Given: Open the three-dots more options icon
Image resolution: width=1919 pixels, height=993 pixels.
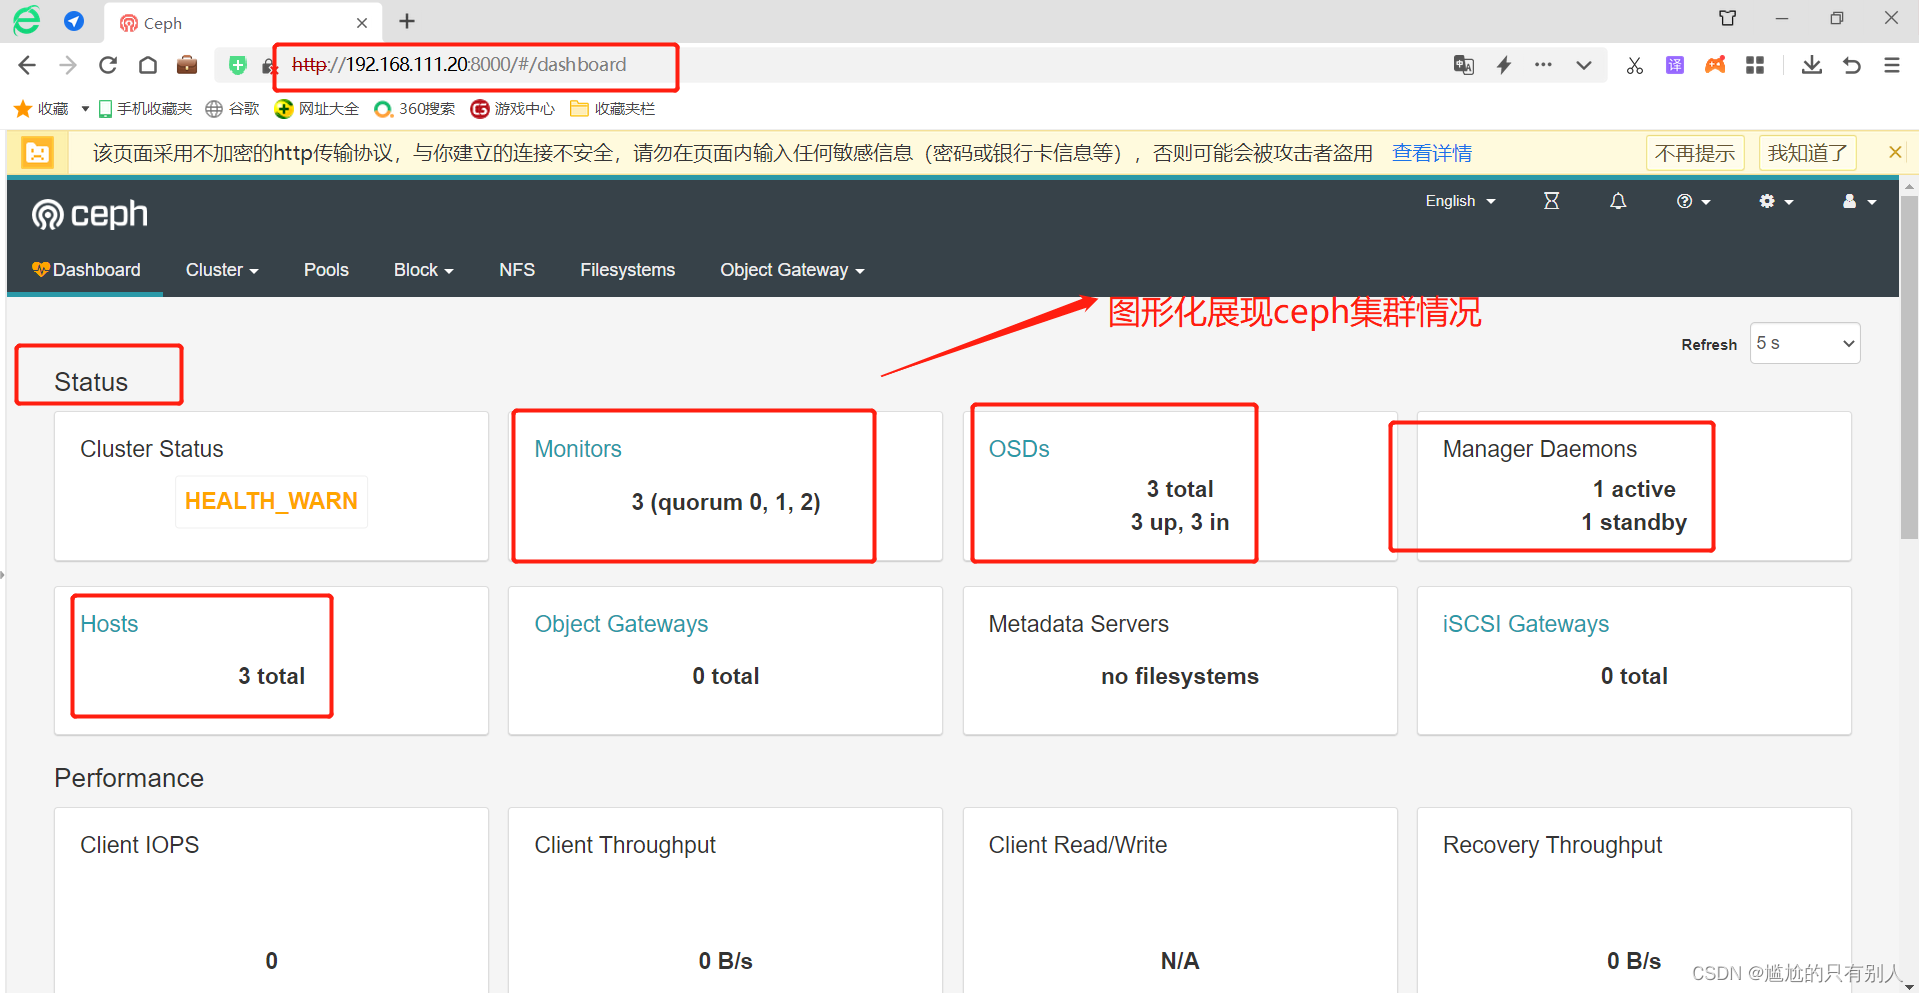Looking at the screenshot, I should click(1544, 65).
